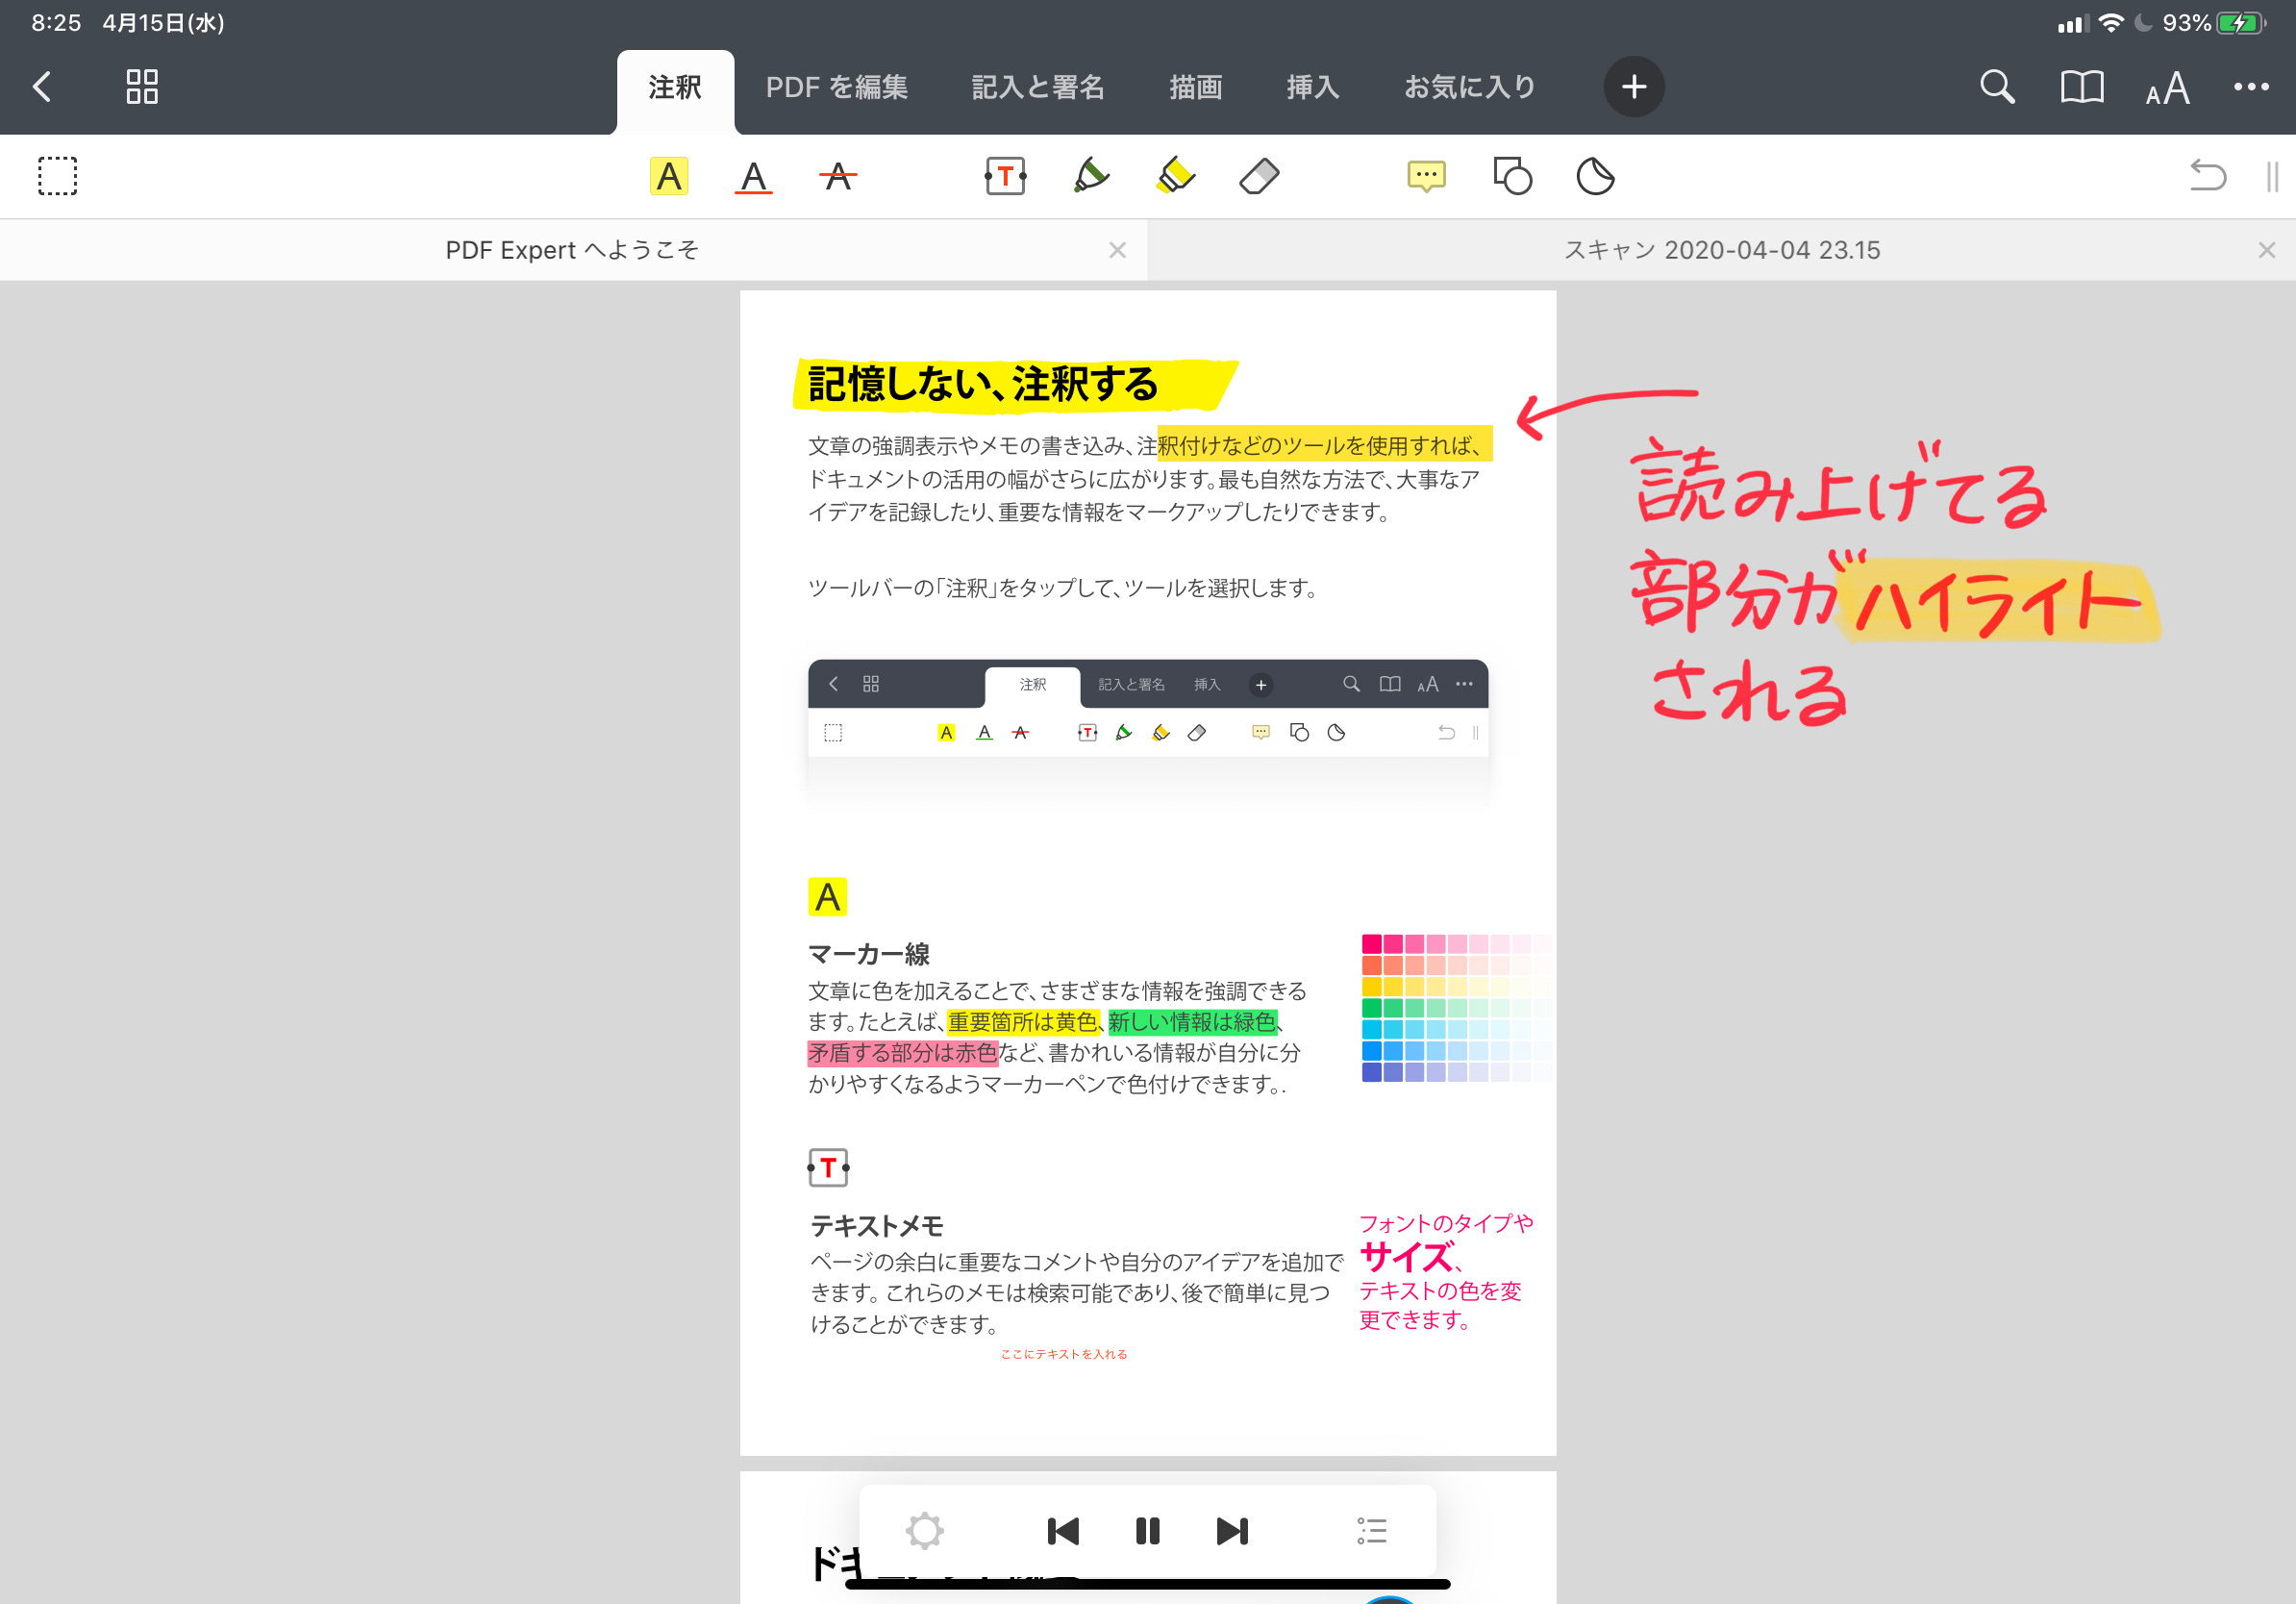Image resolution: width=2296 pixels, height=1604 pixels.
Task: Switch to スキャン 2020-04-04 23.15 document tab
Action: coord(1721,250)
